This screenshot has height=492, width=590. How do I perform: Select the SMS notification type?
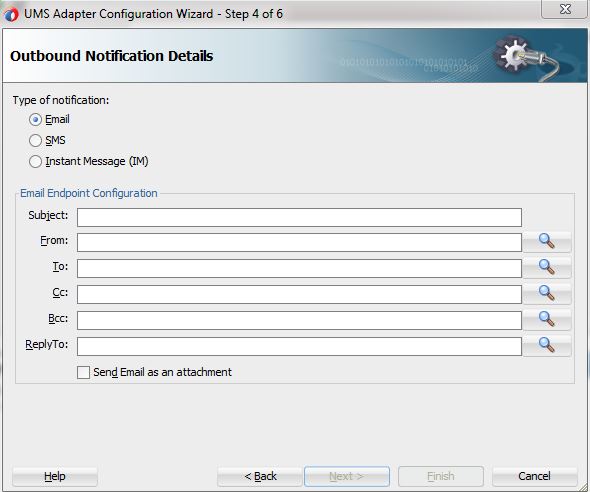pos(35,141)
